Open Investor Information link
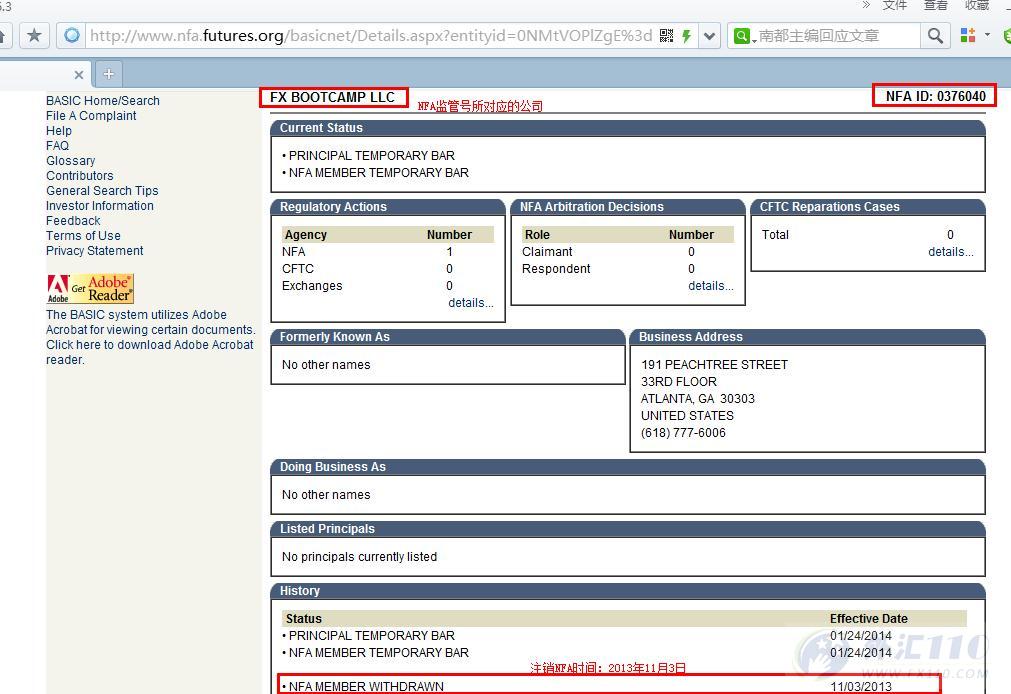Image resolution: width=1011 pixels, height=694 pixels. (99, 206)
